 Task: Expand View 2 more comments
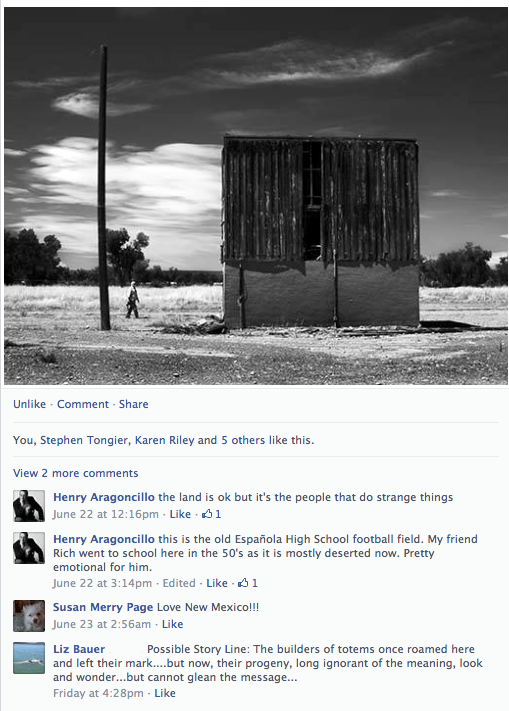76,473
